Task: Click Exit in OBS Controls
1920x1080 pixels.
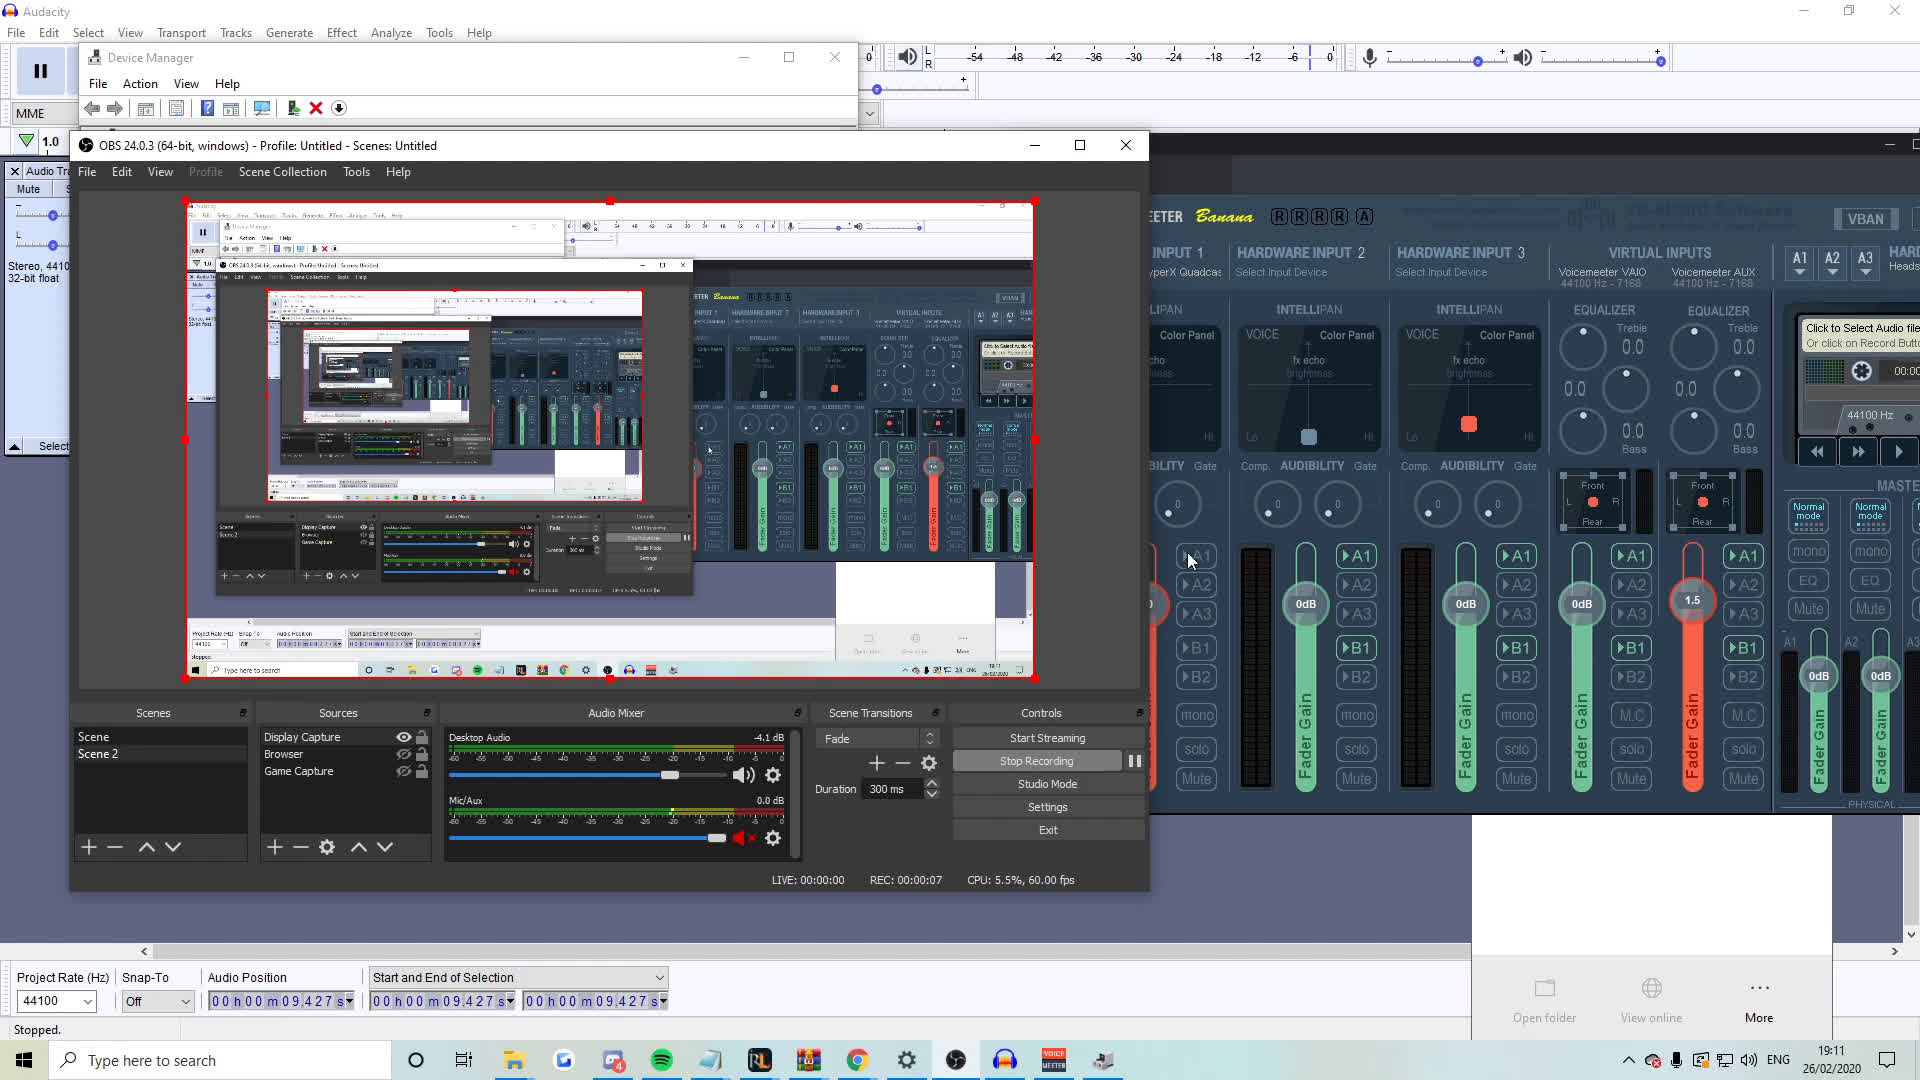Action: (1047, 830)
